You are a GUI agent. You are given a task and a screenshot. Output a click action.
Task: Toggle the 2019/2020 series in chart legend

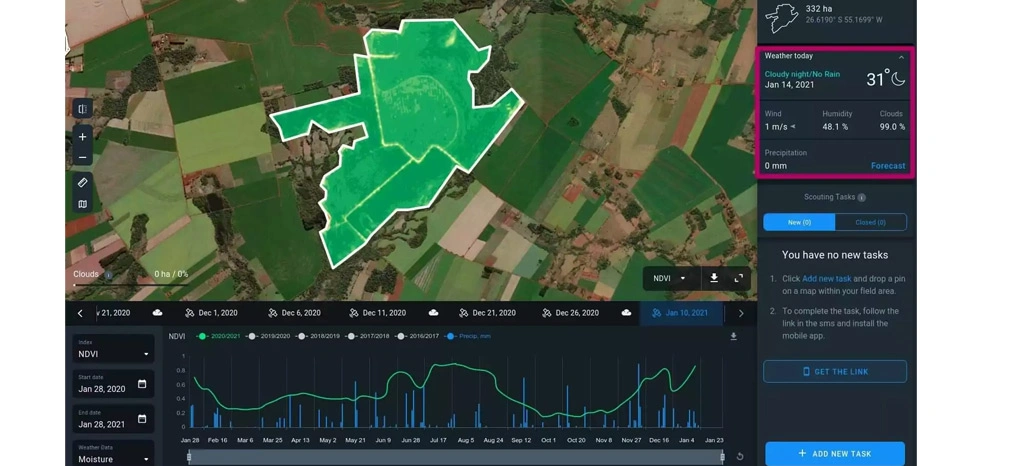(268, 336)
